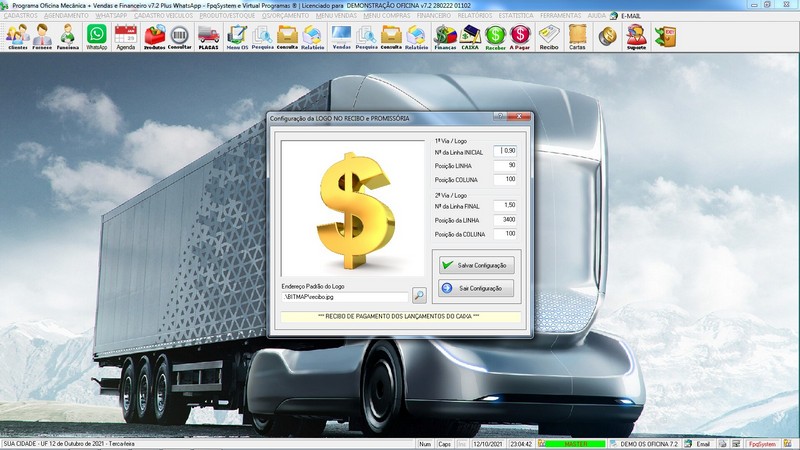Click the green MASTER status bar indicator
The image size is (800, 450).
pyautogui.click(x=576, y=444)
